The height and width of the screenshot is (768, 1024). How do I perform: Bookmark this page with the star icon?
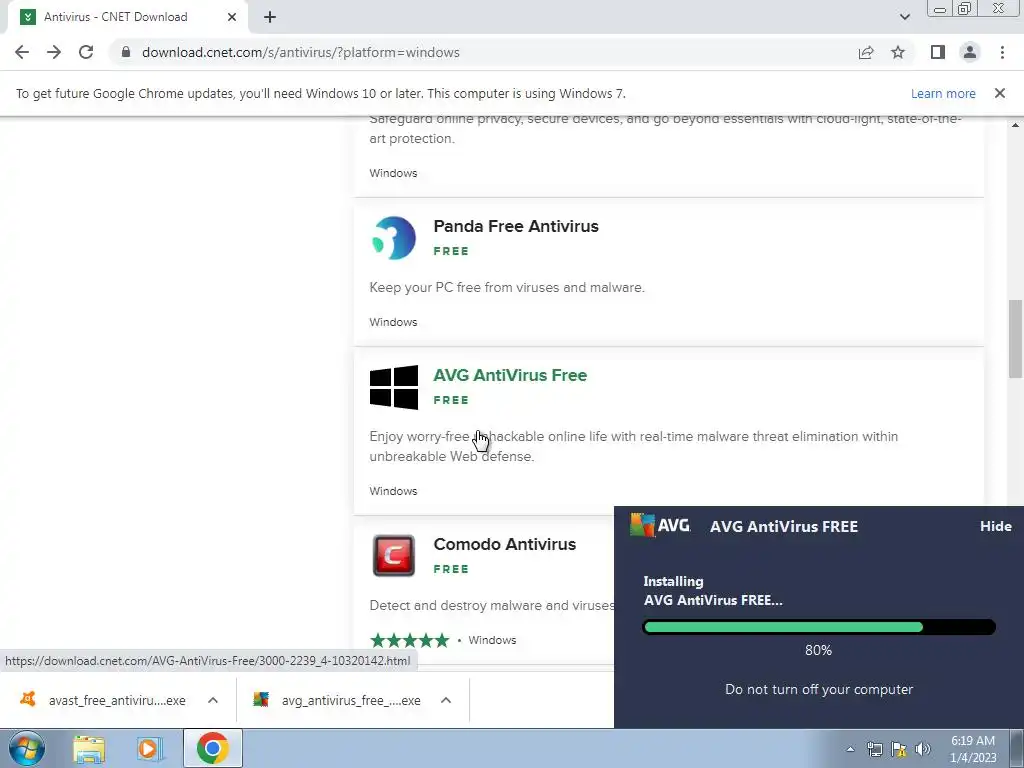tap(898, 52)
